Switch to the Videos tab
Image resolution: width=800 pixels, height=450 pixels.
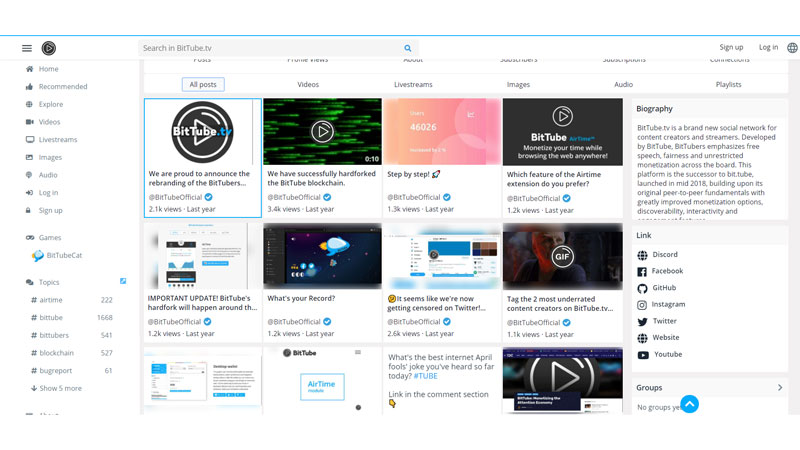[x=308, y=85]
